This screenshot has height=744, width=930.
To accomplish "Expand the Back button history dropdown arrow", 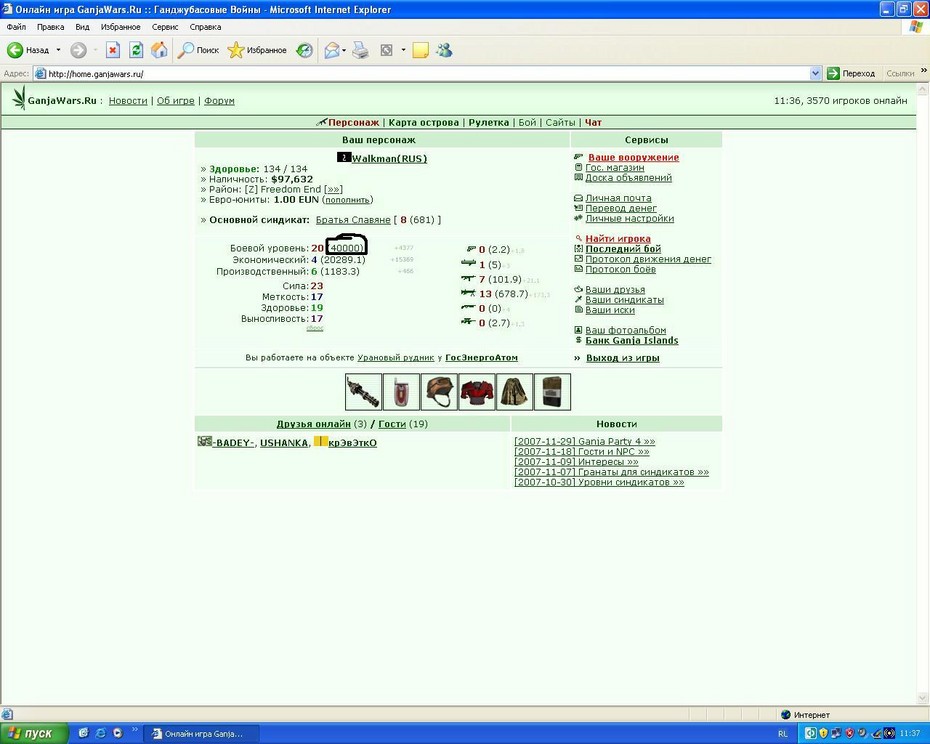I will 58,50.
